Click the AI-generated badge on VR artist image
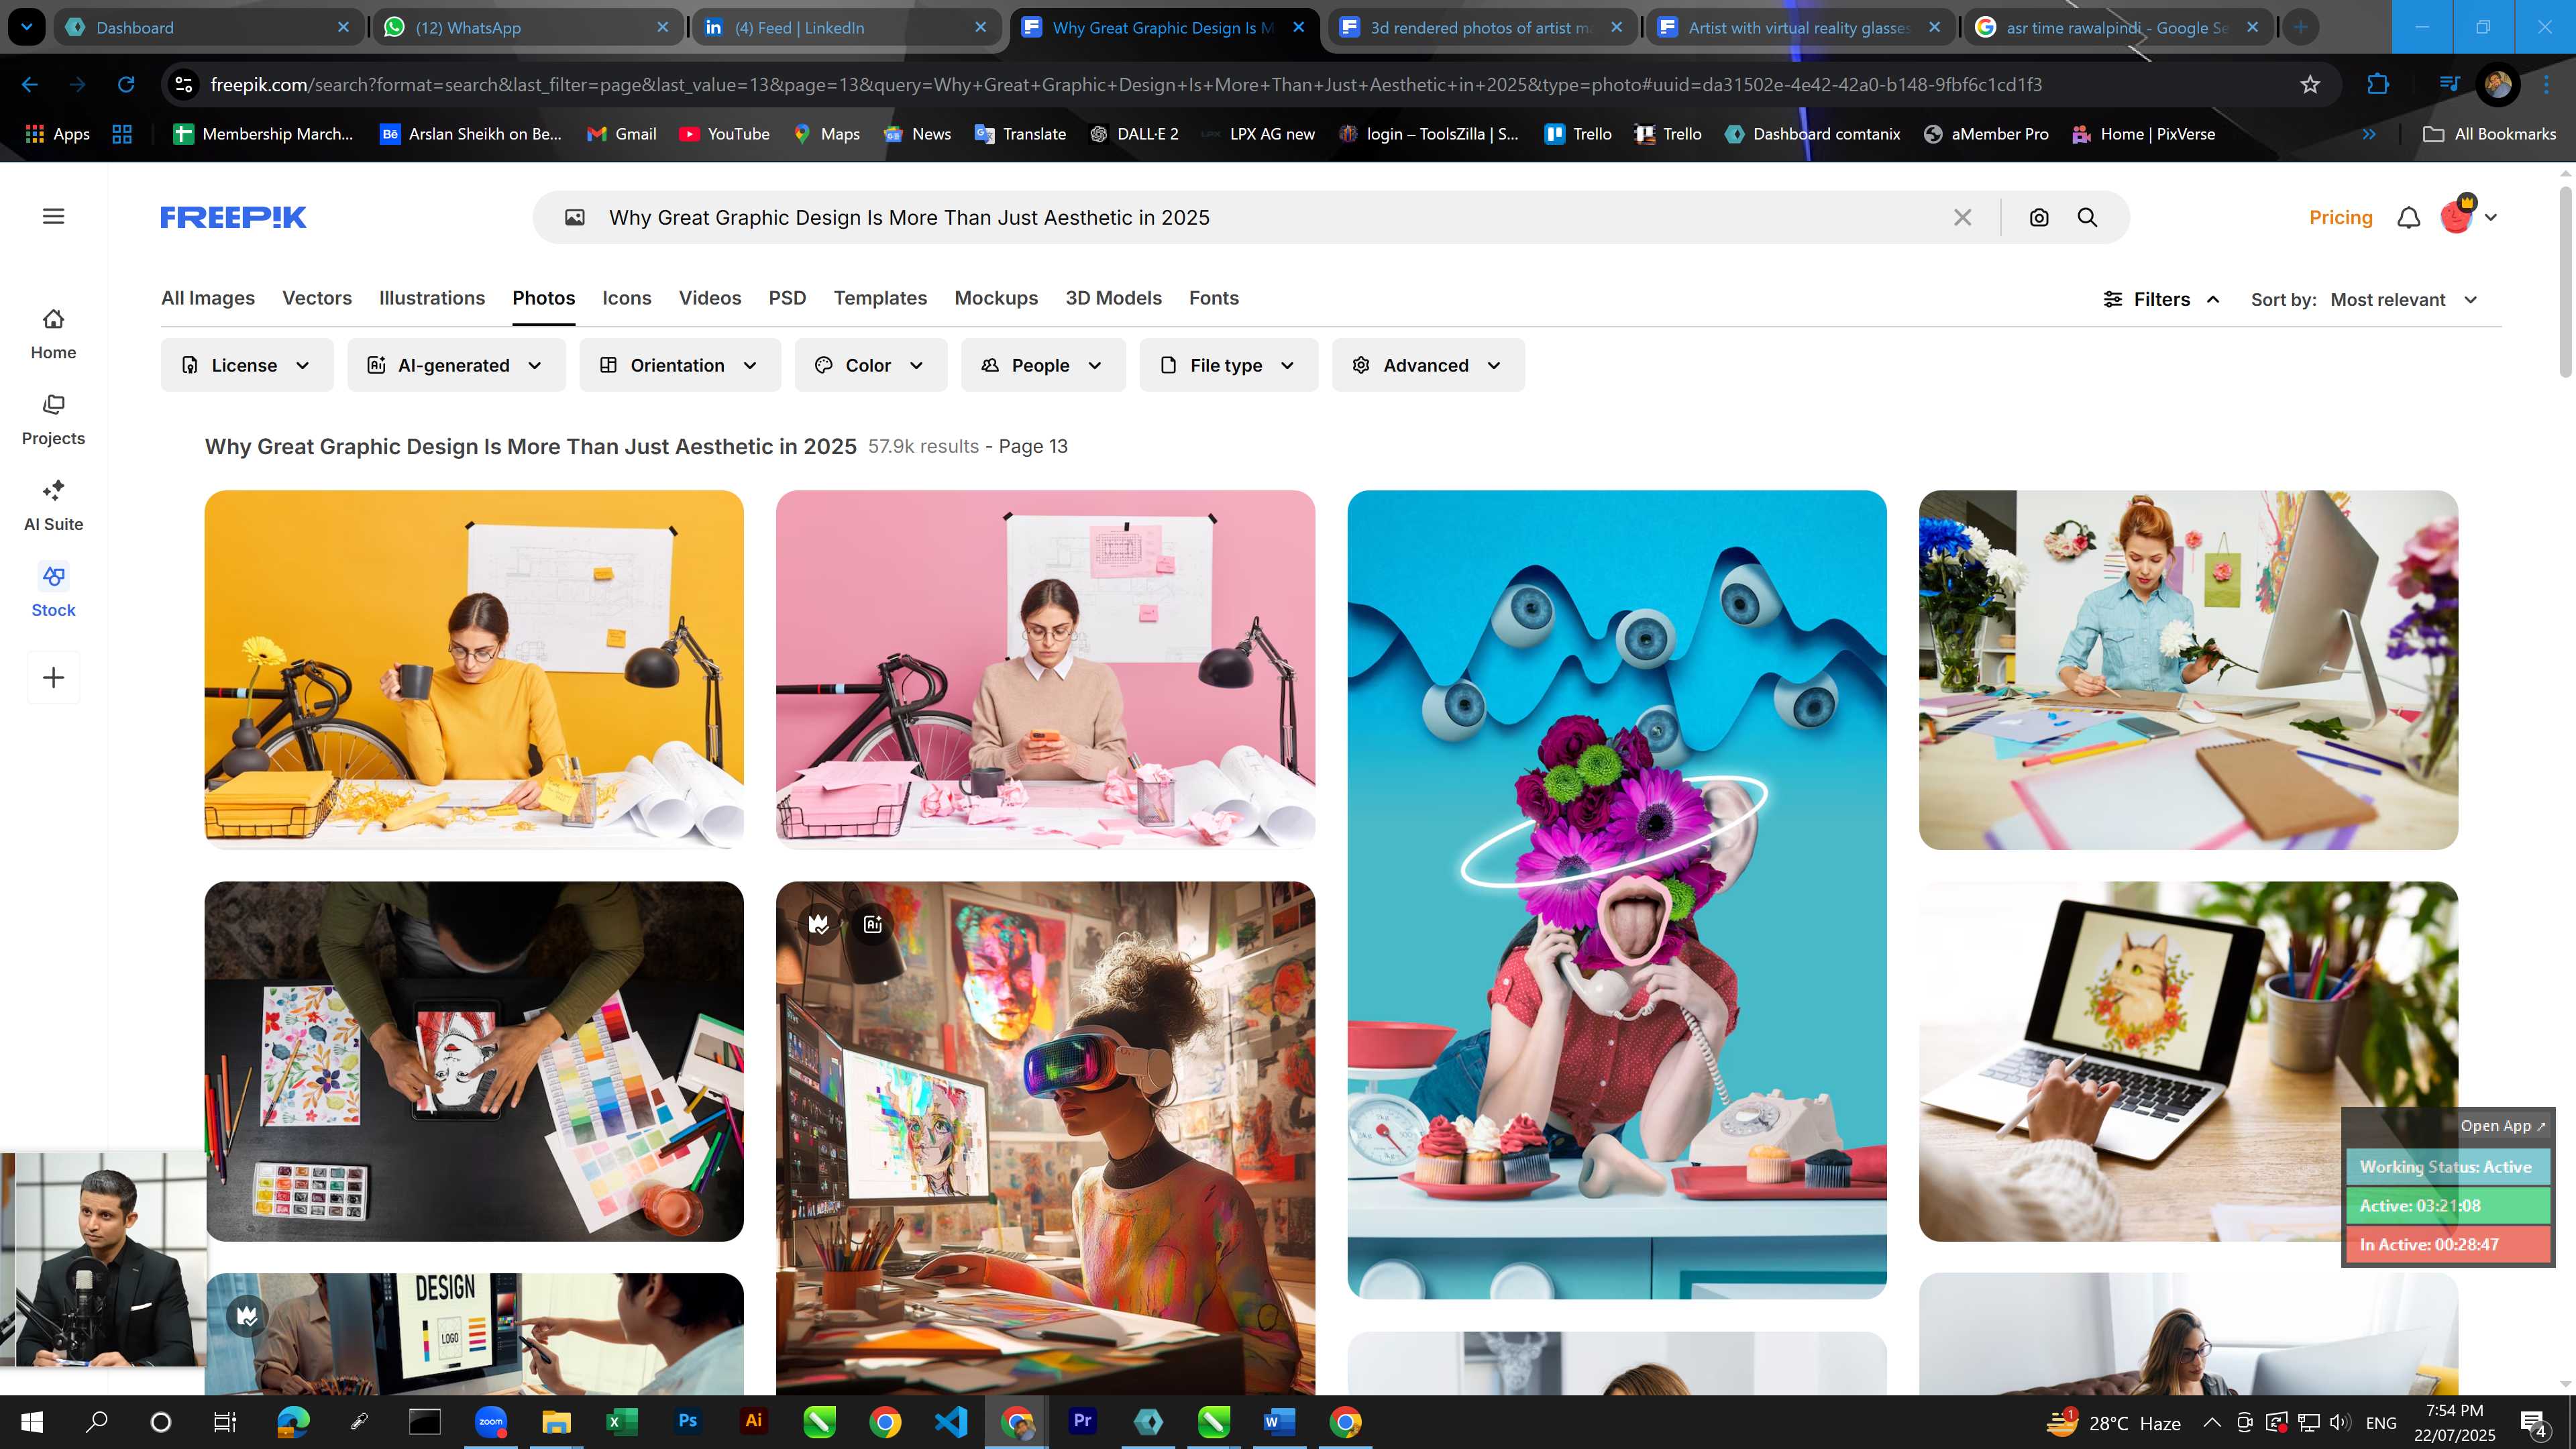 [873, 924]
